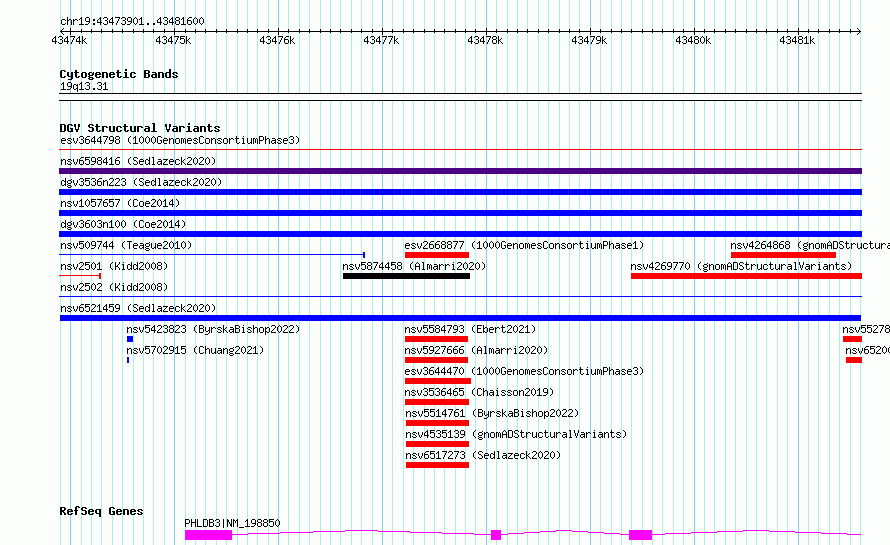Click the 43476k ruler tick label
Viewport: 890px width, 545px height.
[x=277, y=40]
